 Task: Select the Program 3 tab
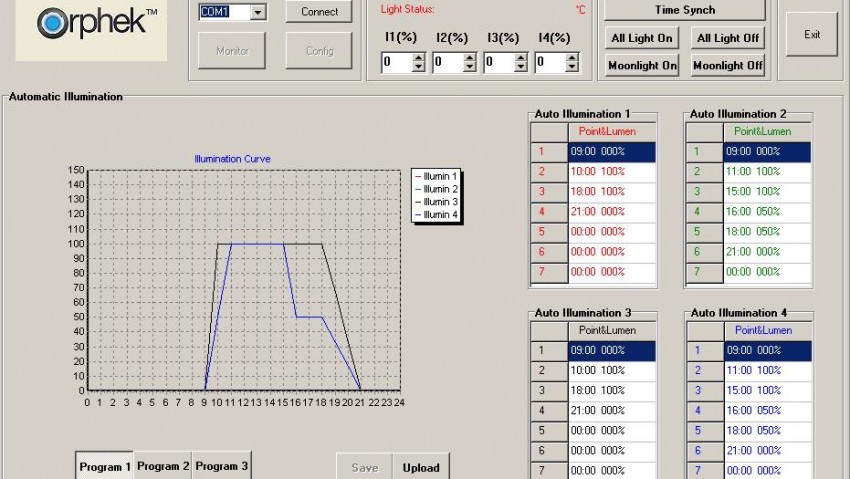coord(221,466)
